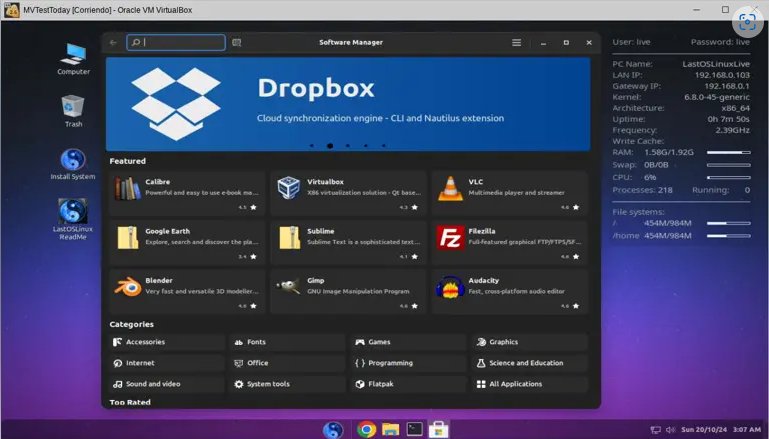Open the Calibre app title
The image size is (769, 439).
tap(157, 182)
